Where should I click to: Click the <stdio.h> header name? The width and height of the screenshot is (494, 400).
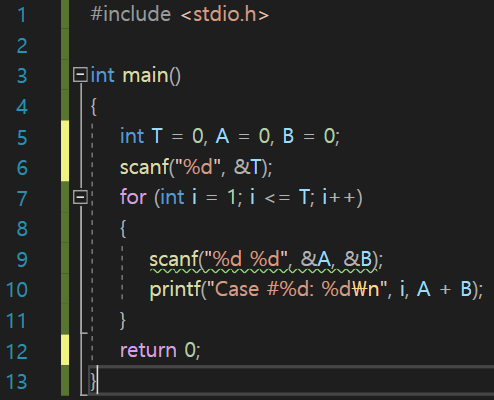click(225, 14)
